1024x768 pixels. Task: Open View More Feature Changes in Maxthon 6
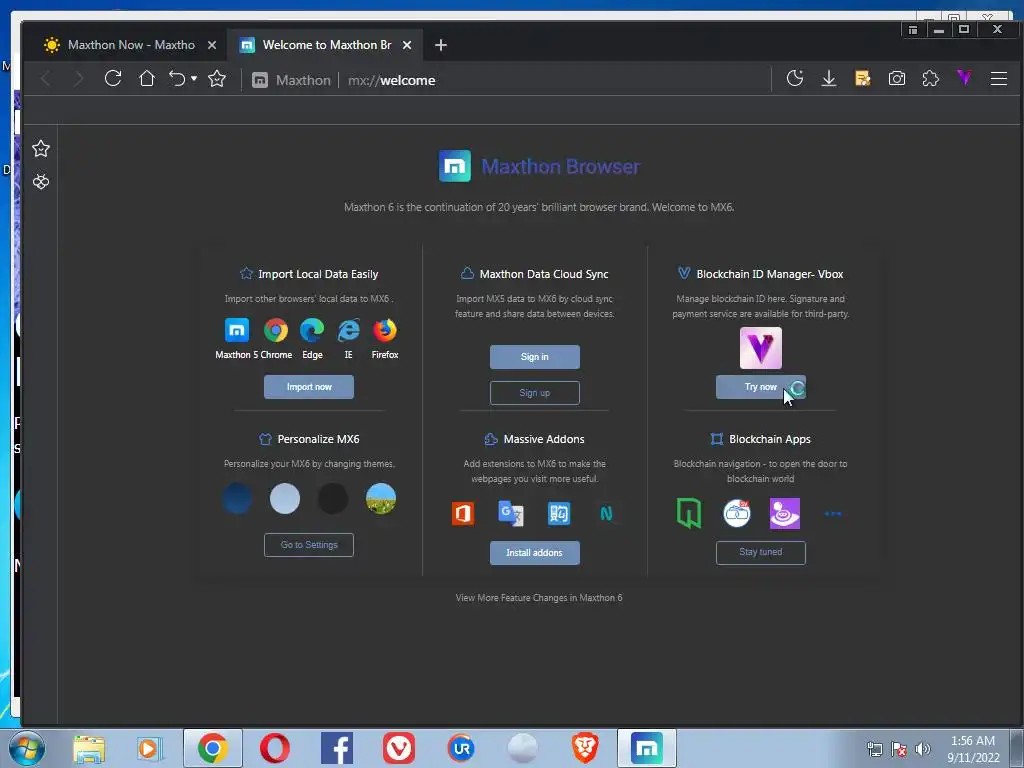(539, 598)
